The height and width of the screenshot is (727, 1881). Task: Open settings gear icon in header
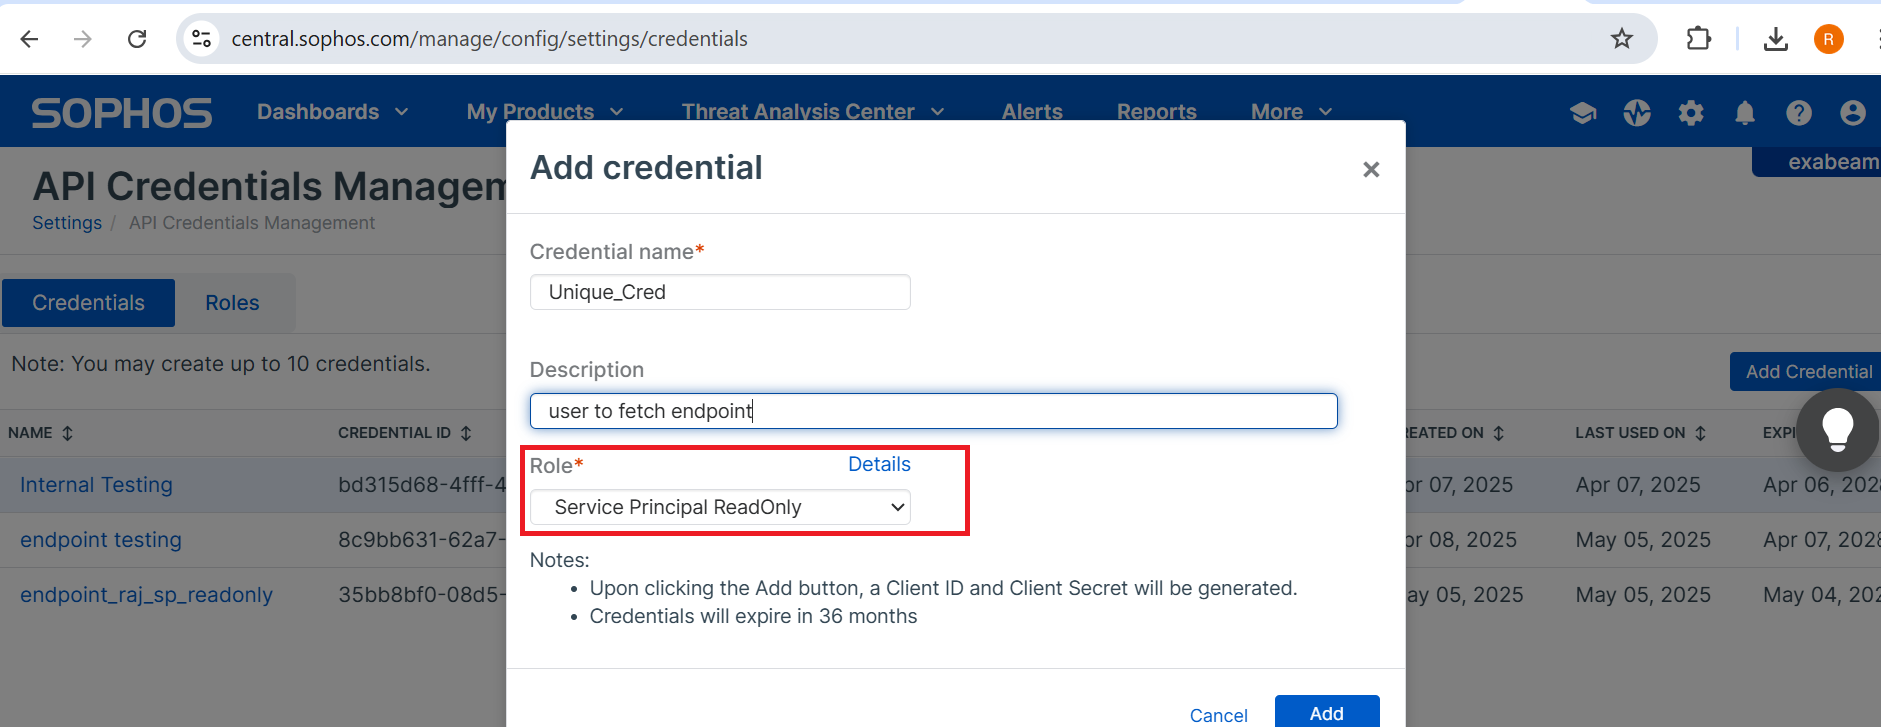(x=1691, y=113)
